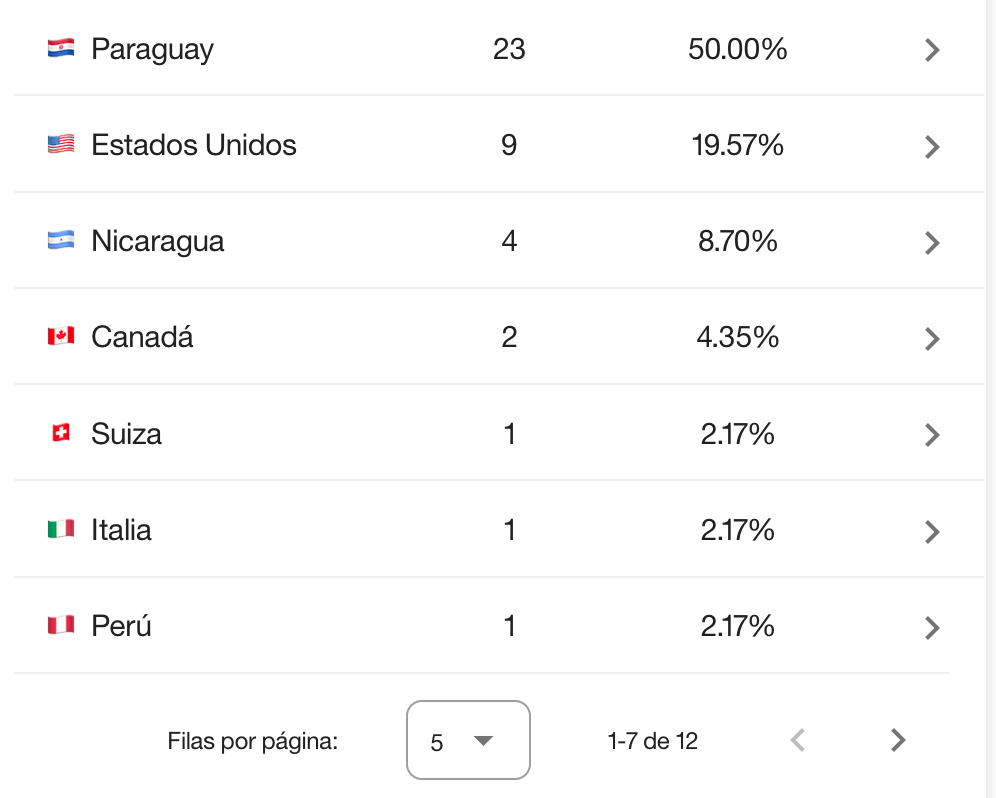The height and width of the screenshot is (798, 996).
Task: Go to next page of results
Action: [897, 740]
